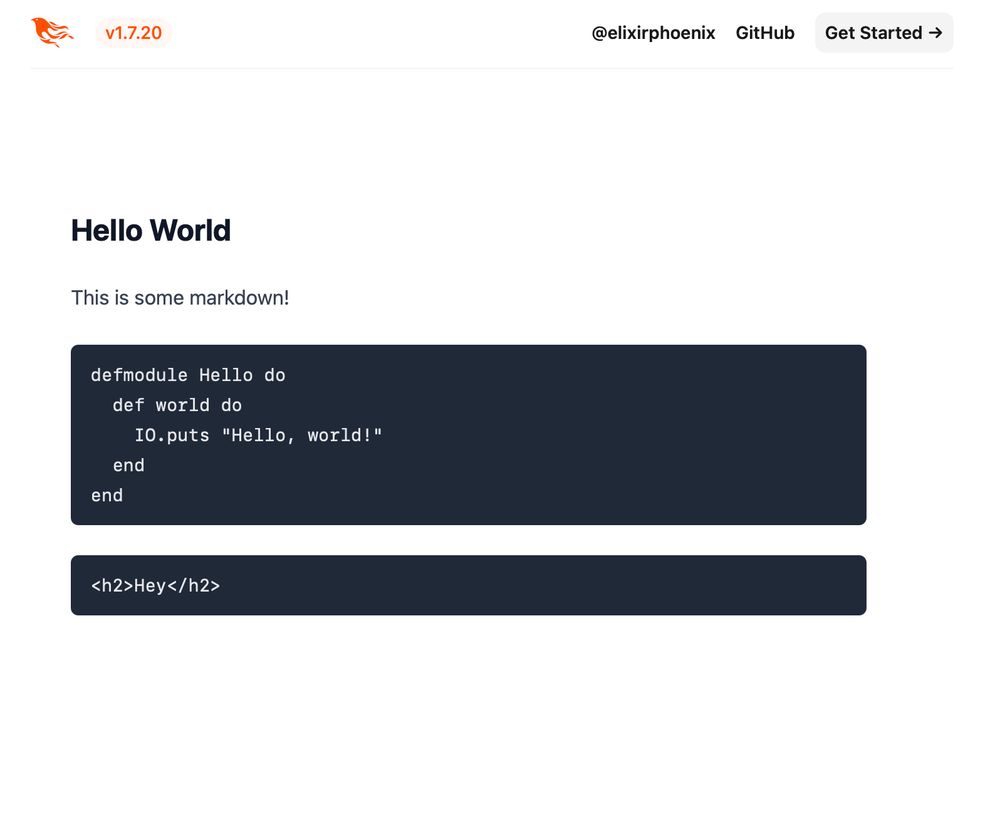Screen dimensions: 1000x816
Task: Click the "def world do" code line
Action: [177, 405]
